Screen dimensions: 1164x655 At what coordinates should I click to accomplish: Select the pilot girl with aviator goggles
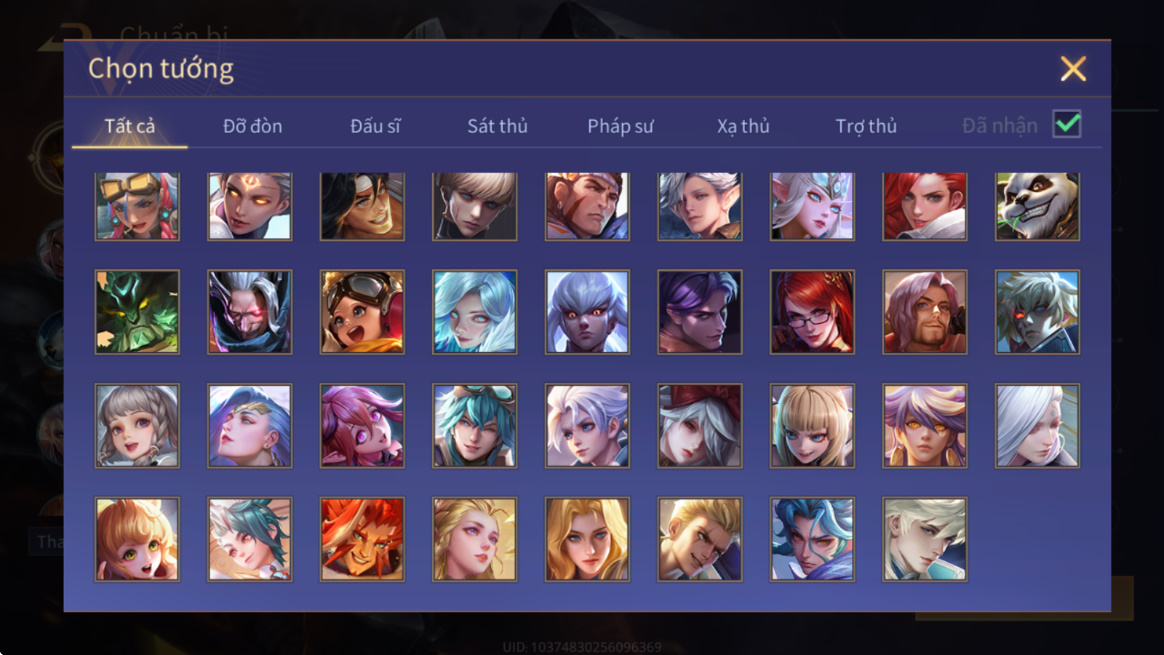point(362,312)
